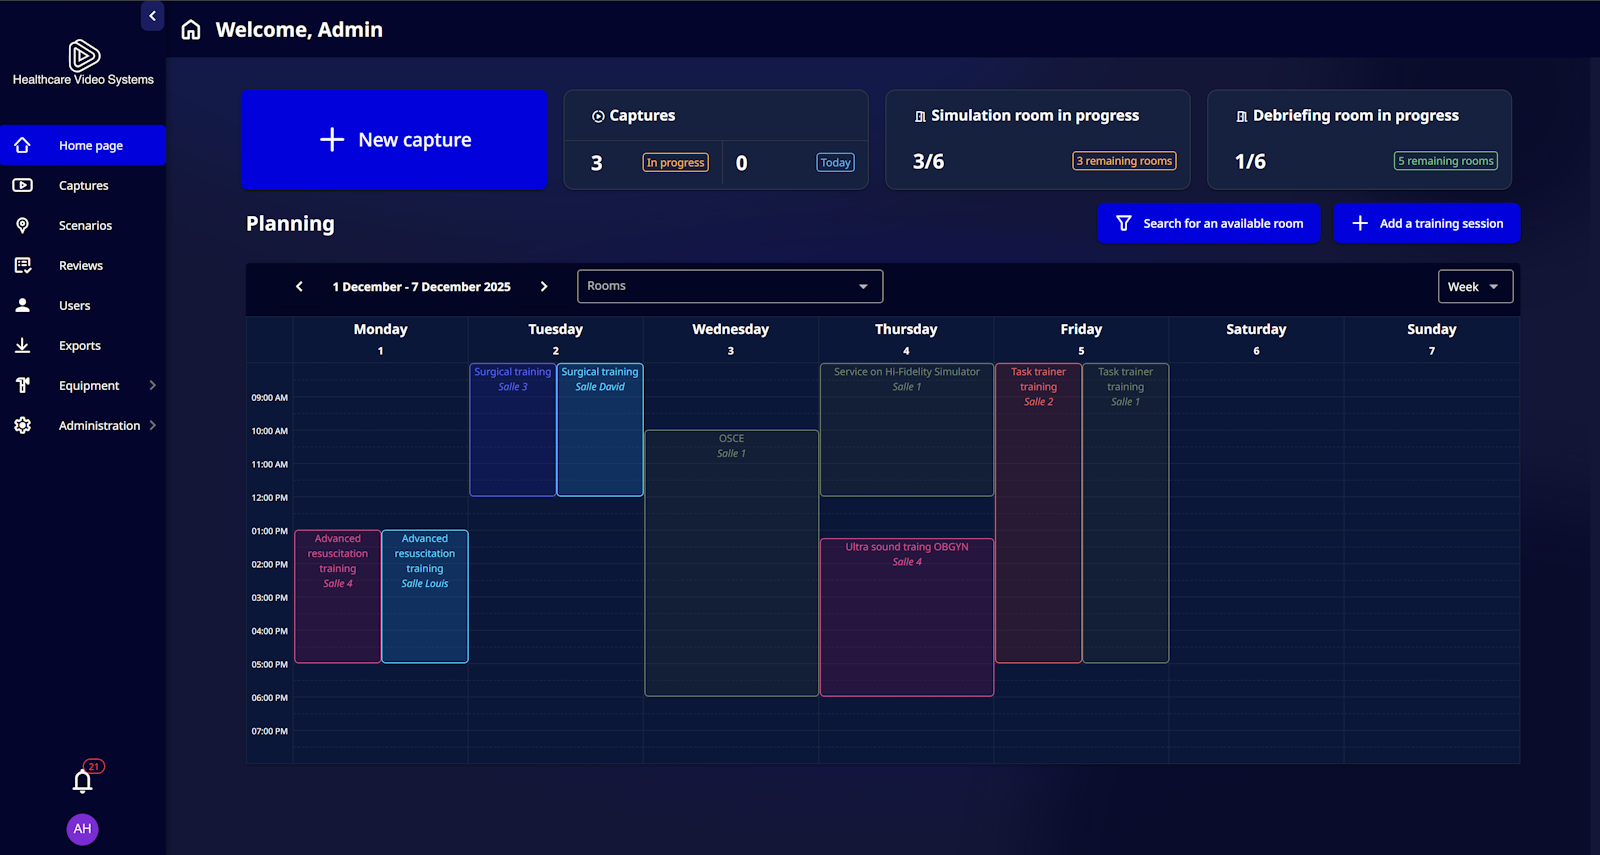Open Home page in the sidebar
Image resolution: width=1600 pixels, height=855 pixels.
pos(83,145)
